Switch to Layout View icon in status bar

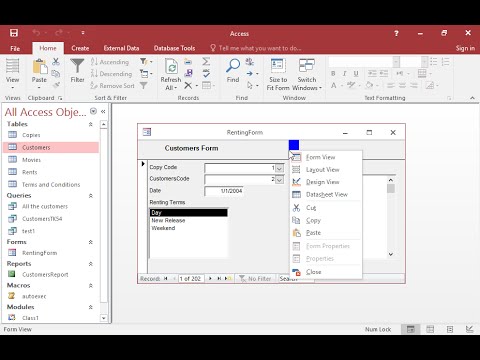[x=450, y=329]
